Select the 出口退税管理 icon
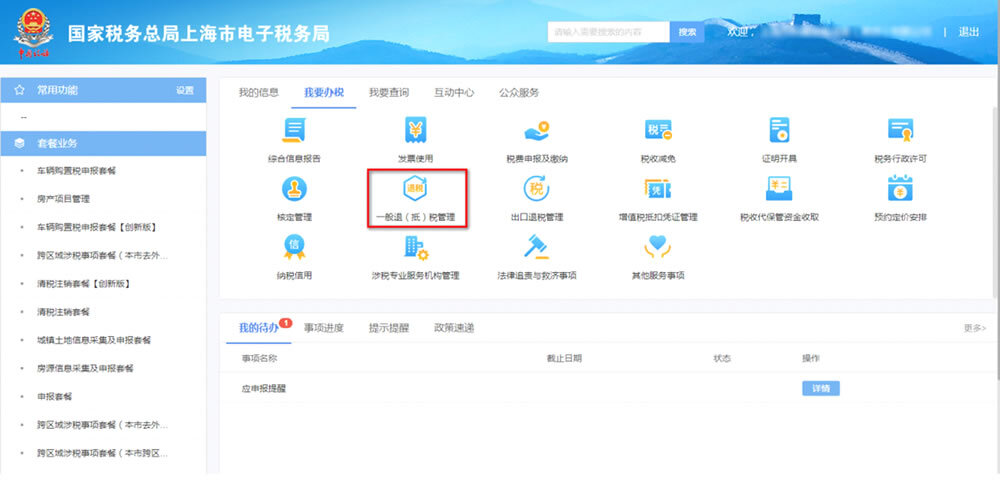Viewport: 1000px width, 494px height. point(537,190)
